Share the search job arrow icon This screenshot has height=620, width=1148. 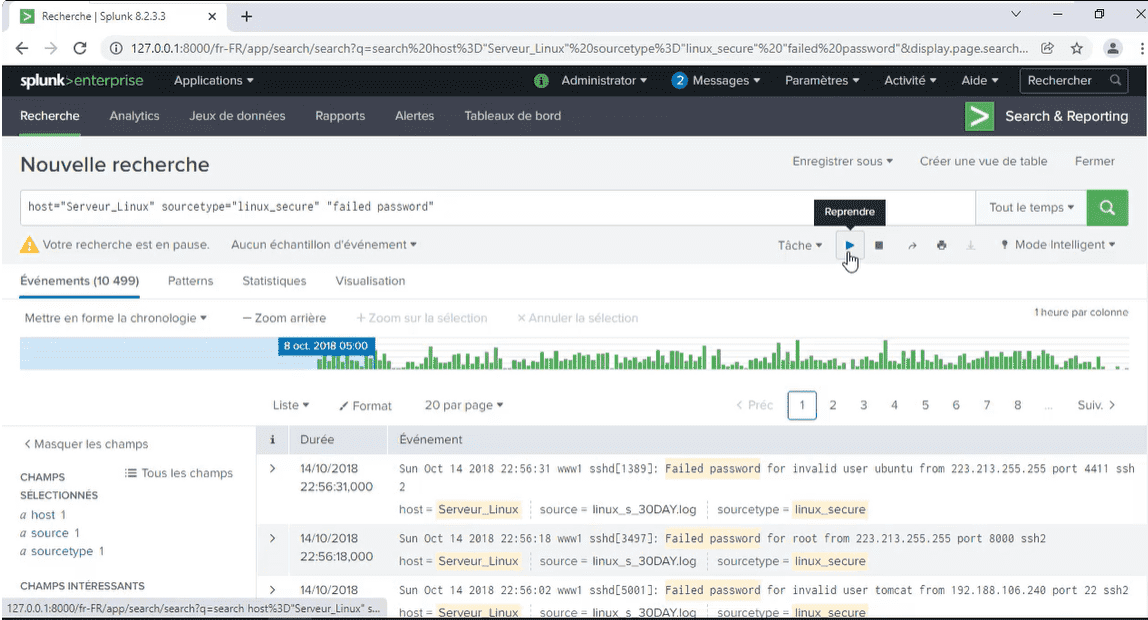click(912, 245)
